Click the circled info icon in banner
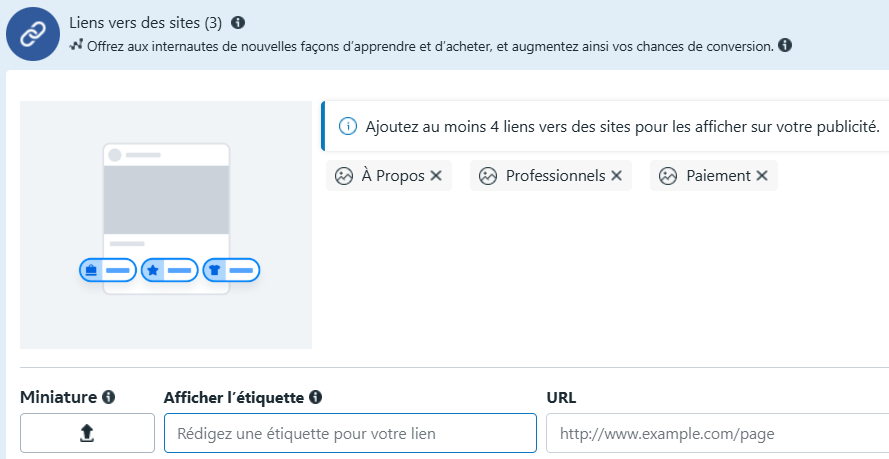The image size is (889, 459). point(348,126)
